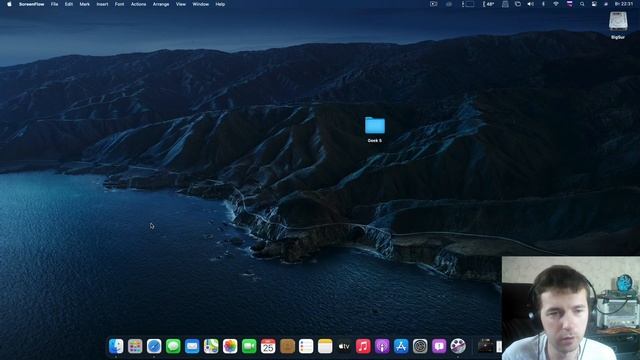Open Reminders from the Dock
The image size is (640, 360).
(306, 346)
